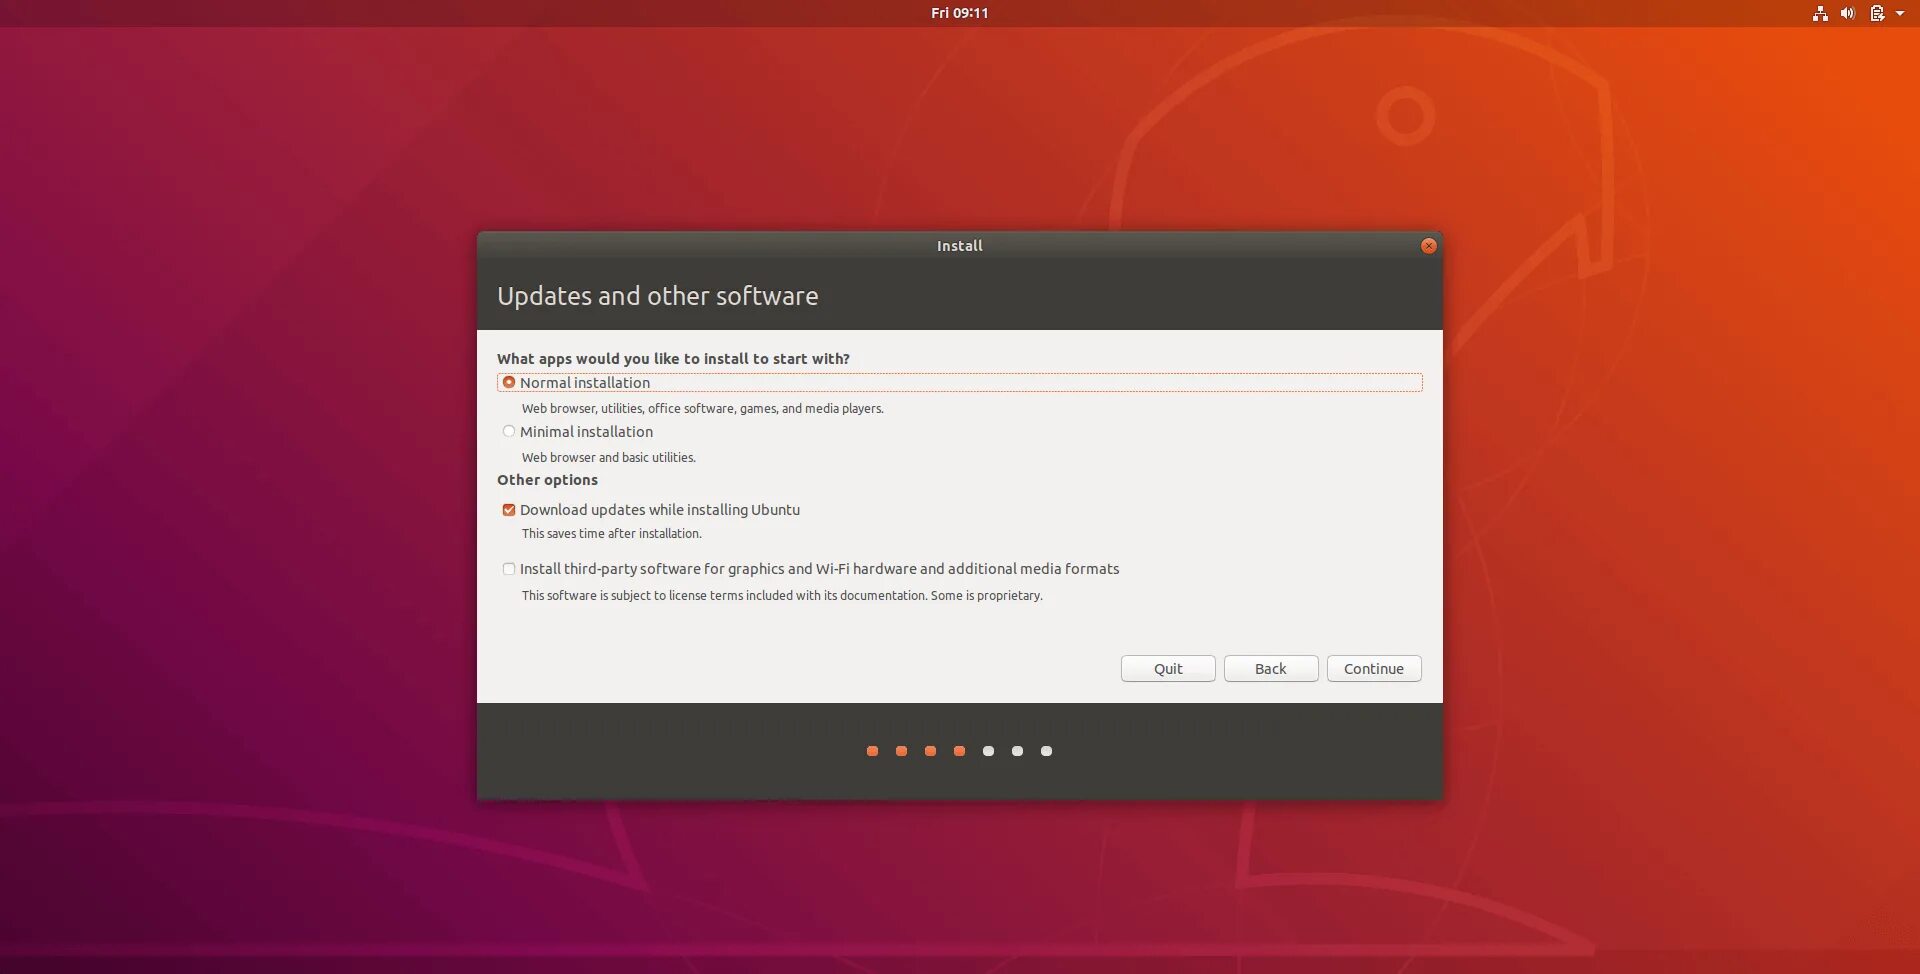Enable Install third-party software for graphics
This screenshot has height=974, width=1920.
tap(509, 568)
